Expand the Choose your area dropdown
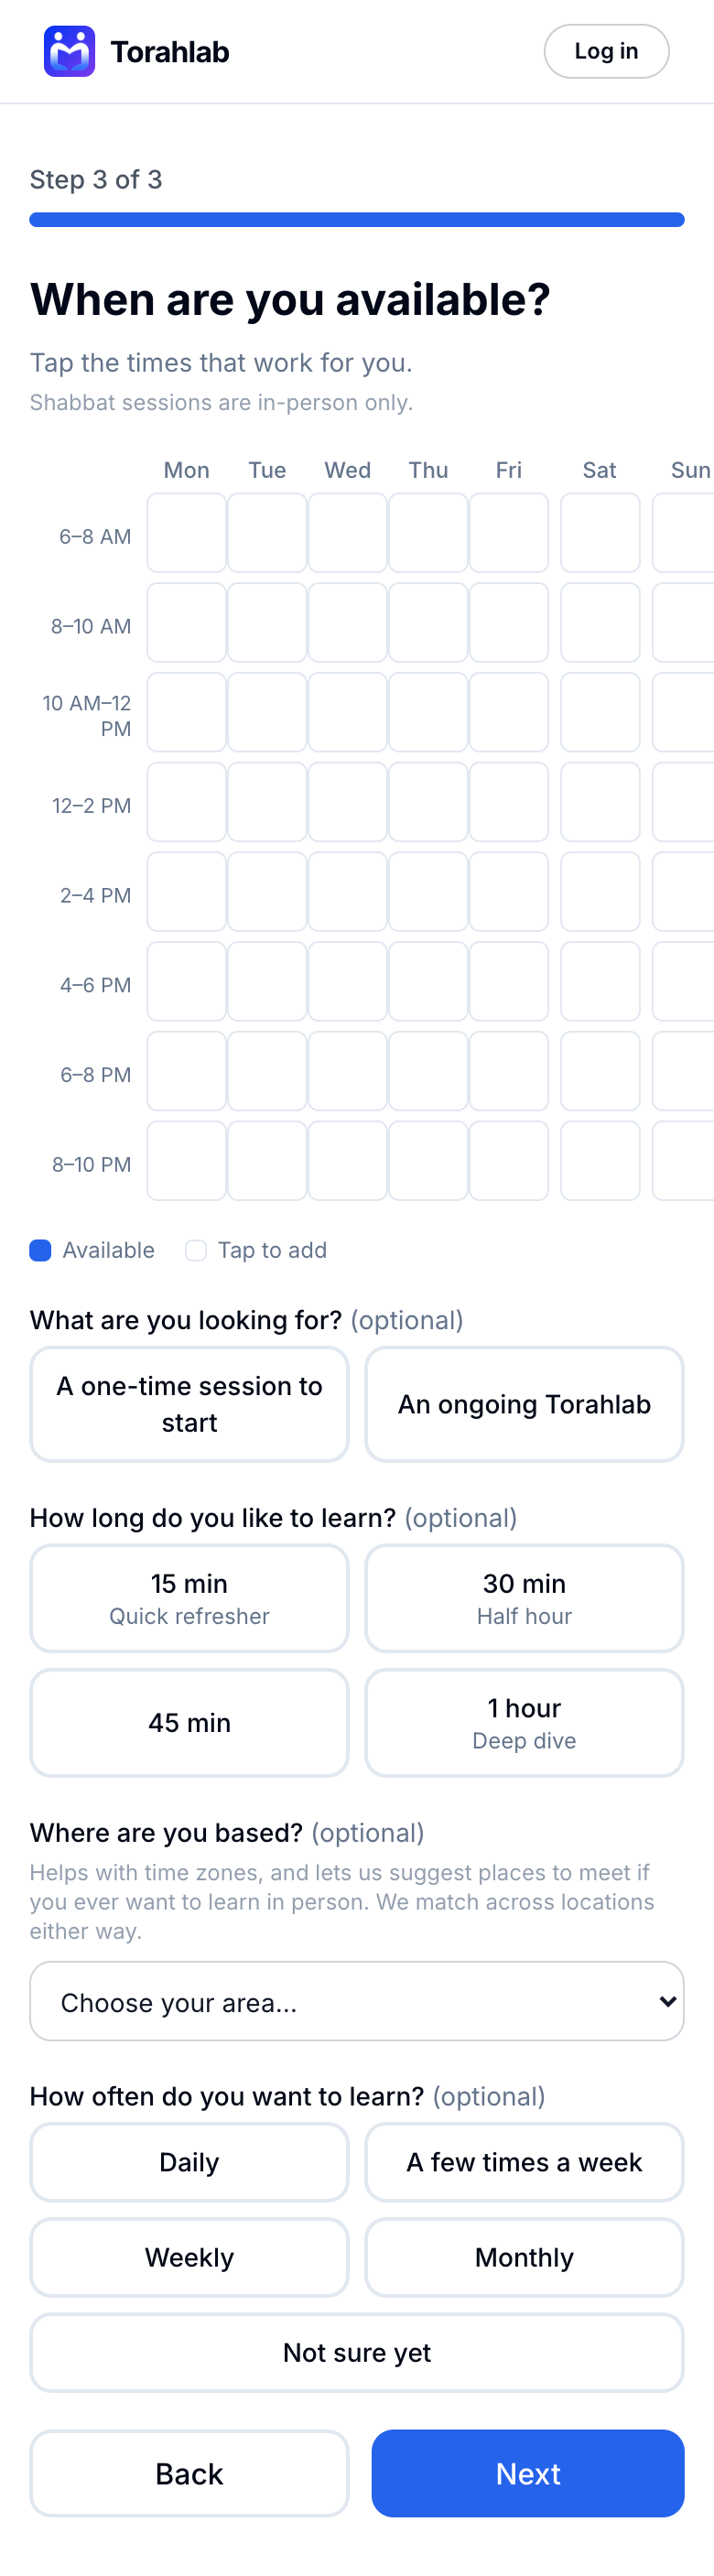This screenshot has height=2576, width=714. [357, 2001]
